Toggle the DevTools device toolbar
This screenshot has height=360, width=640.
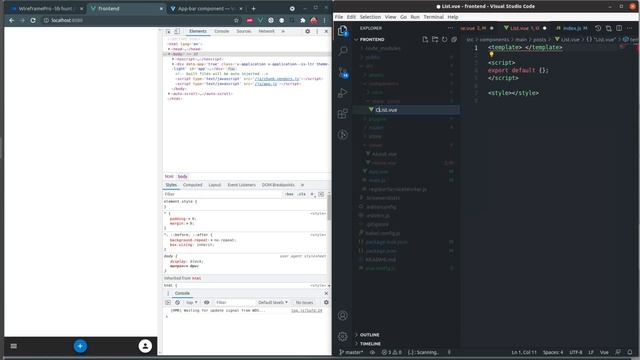177,31
